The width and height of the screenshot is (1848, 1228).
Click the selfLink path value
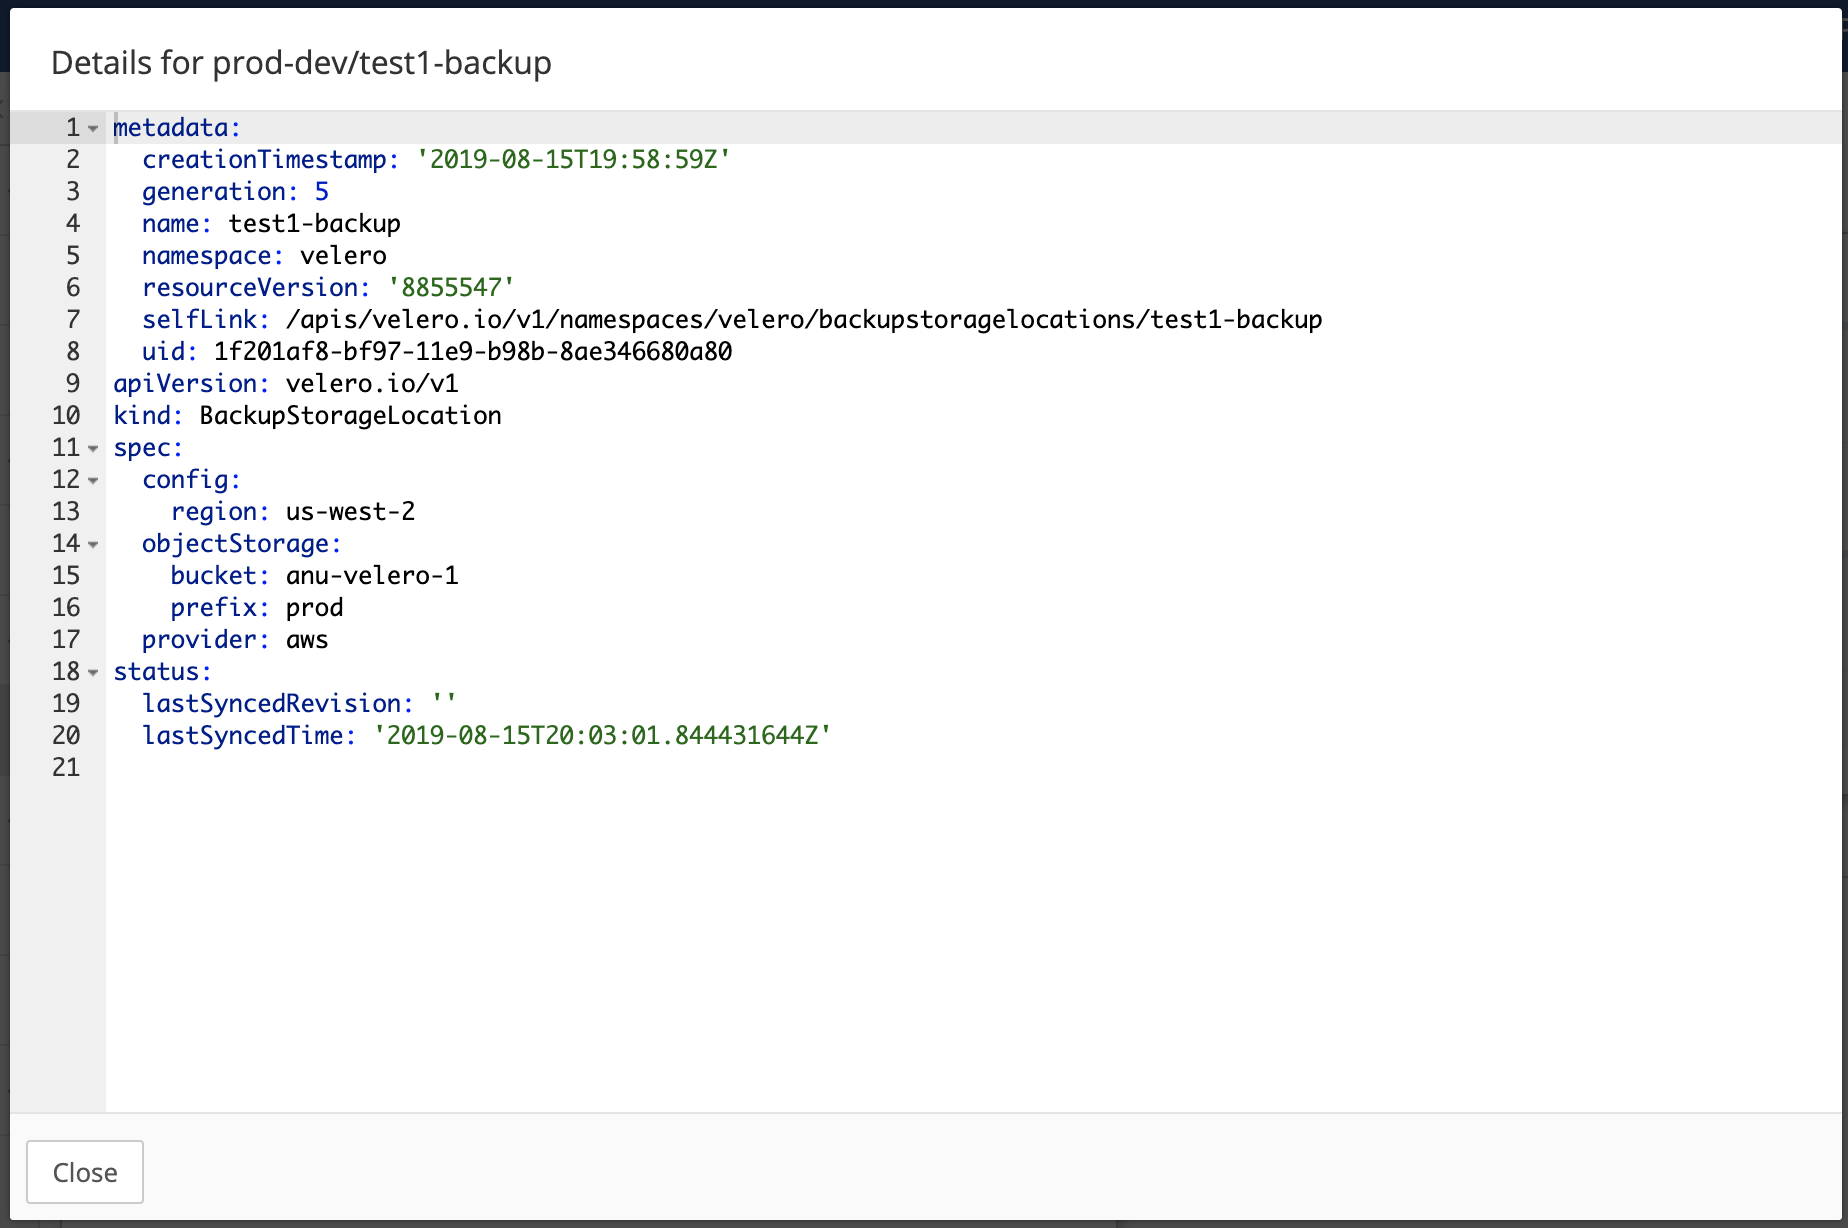pos(804,320)
